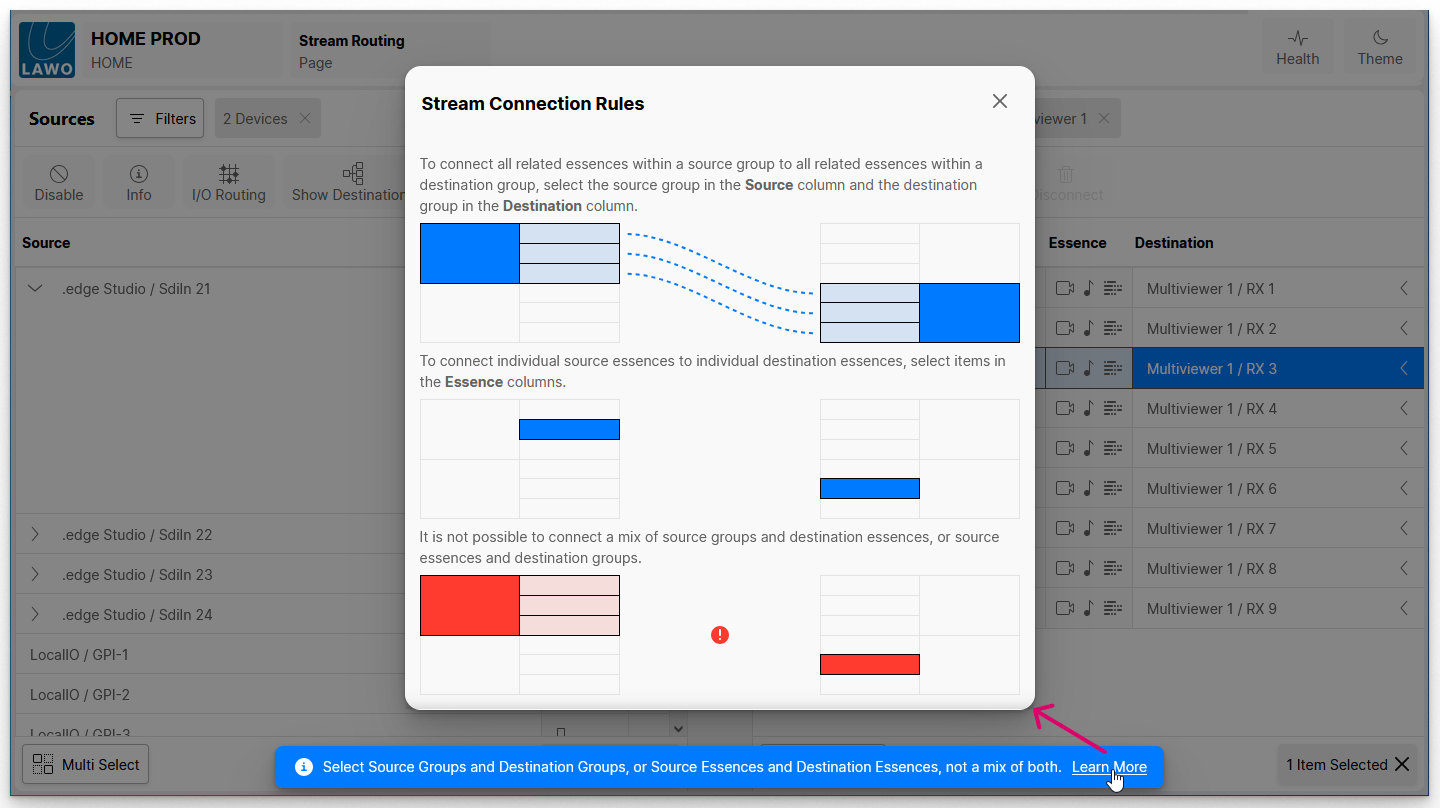Viewport: 1440px width, 808px height.
Task: Toggle the Theme moon icon
Action: pyautogui.click(x=1380, y=48)
